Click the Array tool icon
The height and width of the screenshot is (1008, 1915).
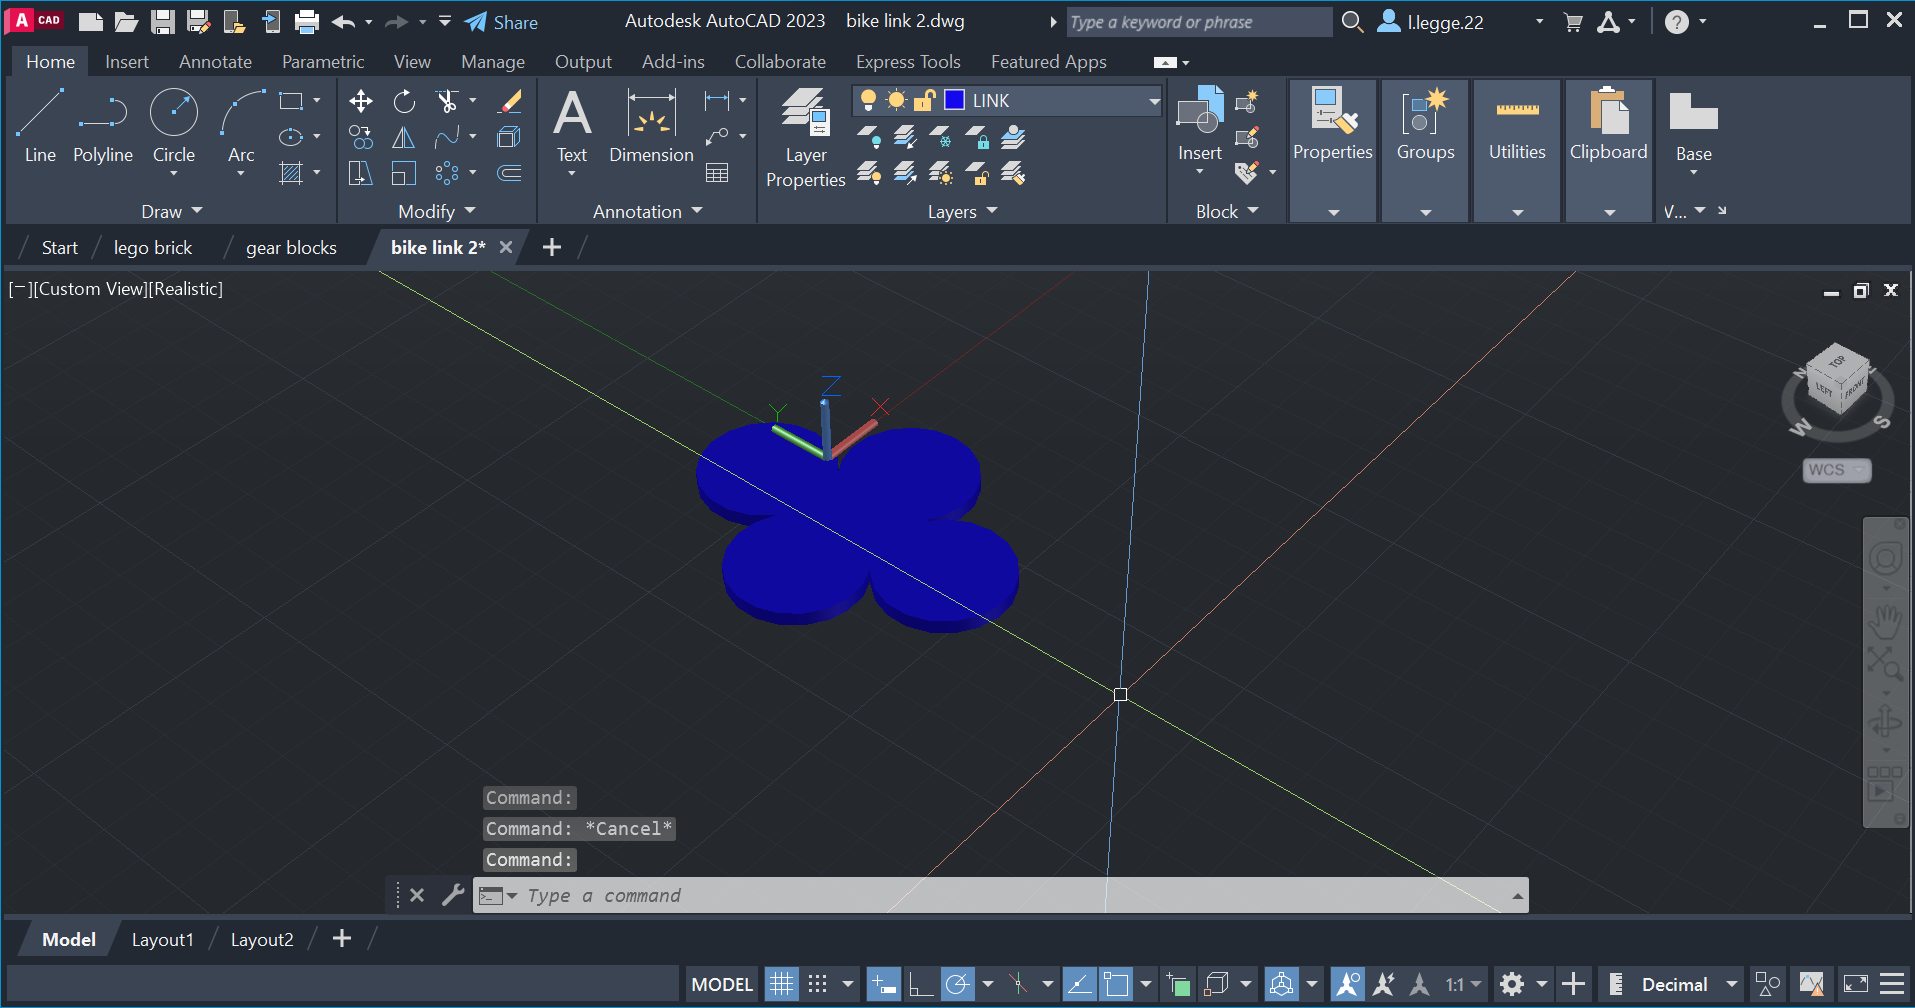447,173
